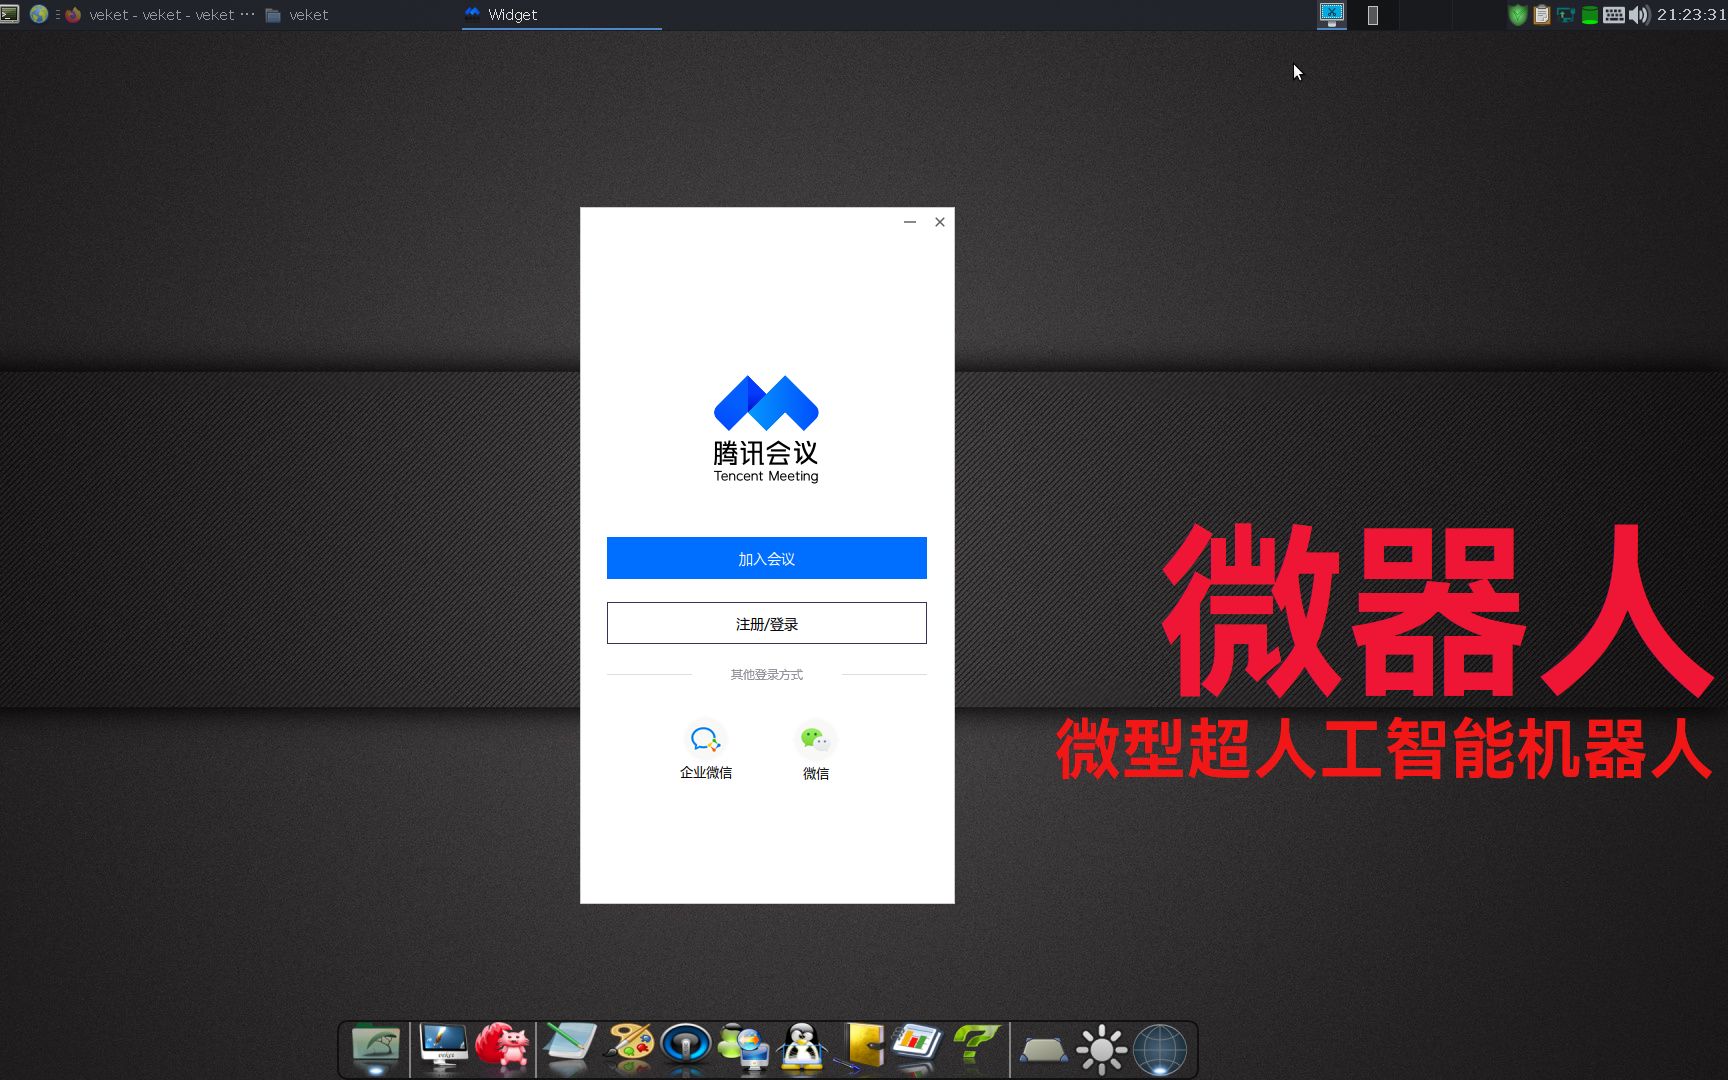Screen dimensions: 1728x1080
Task: Click the green disk storage tray icon
Action: click(1589, 15)
